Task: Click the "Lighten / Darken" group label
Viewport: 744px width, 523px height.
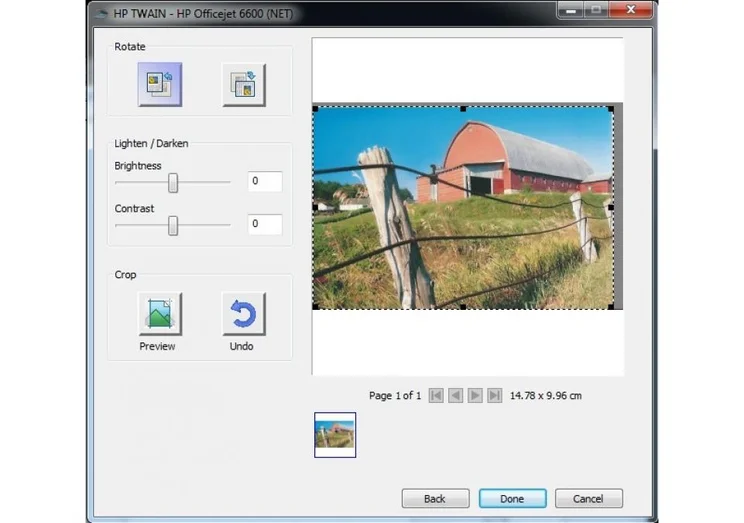Action: point(151,143)
